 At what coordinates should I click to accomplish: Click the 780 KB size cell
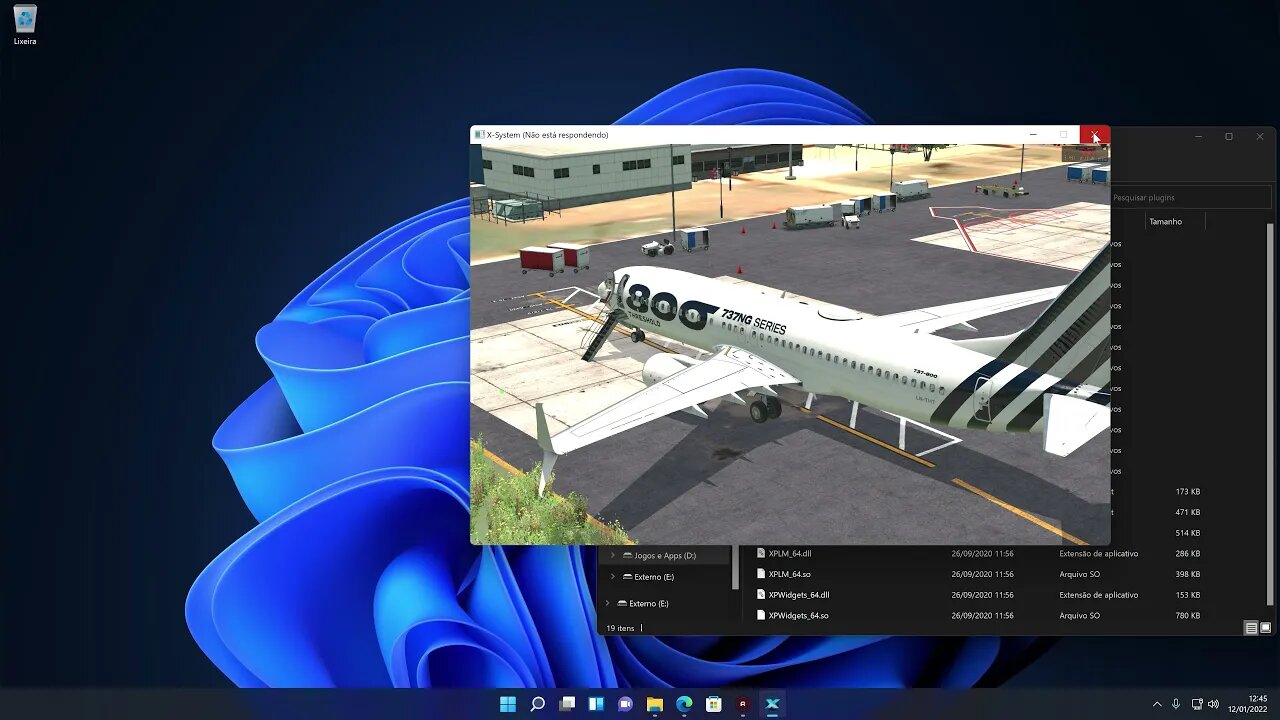[1188, 615]
